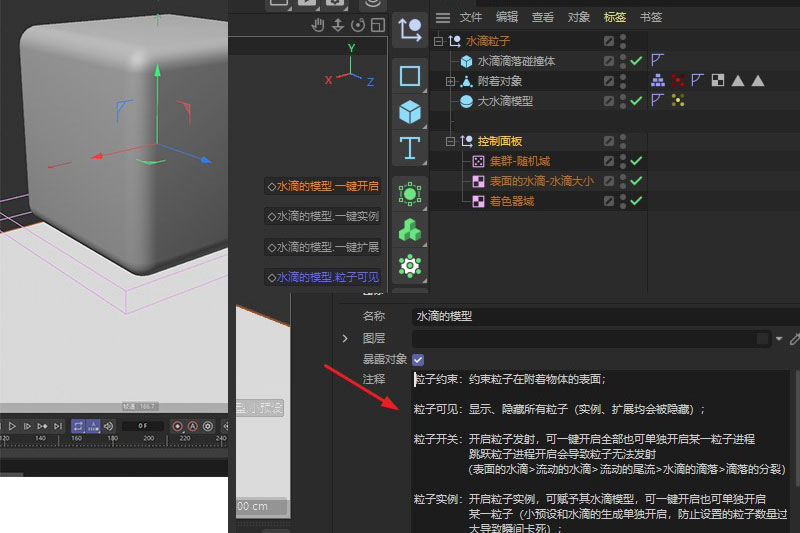Image resolution: width=800 pixels, height=533 pixels.
Task: Click the red dots tag on 附着对象
Action: click(678, 81)
